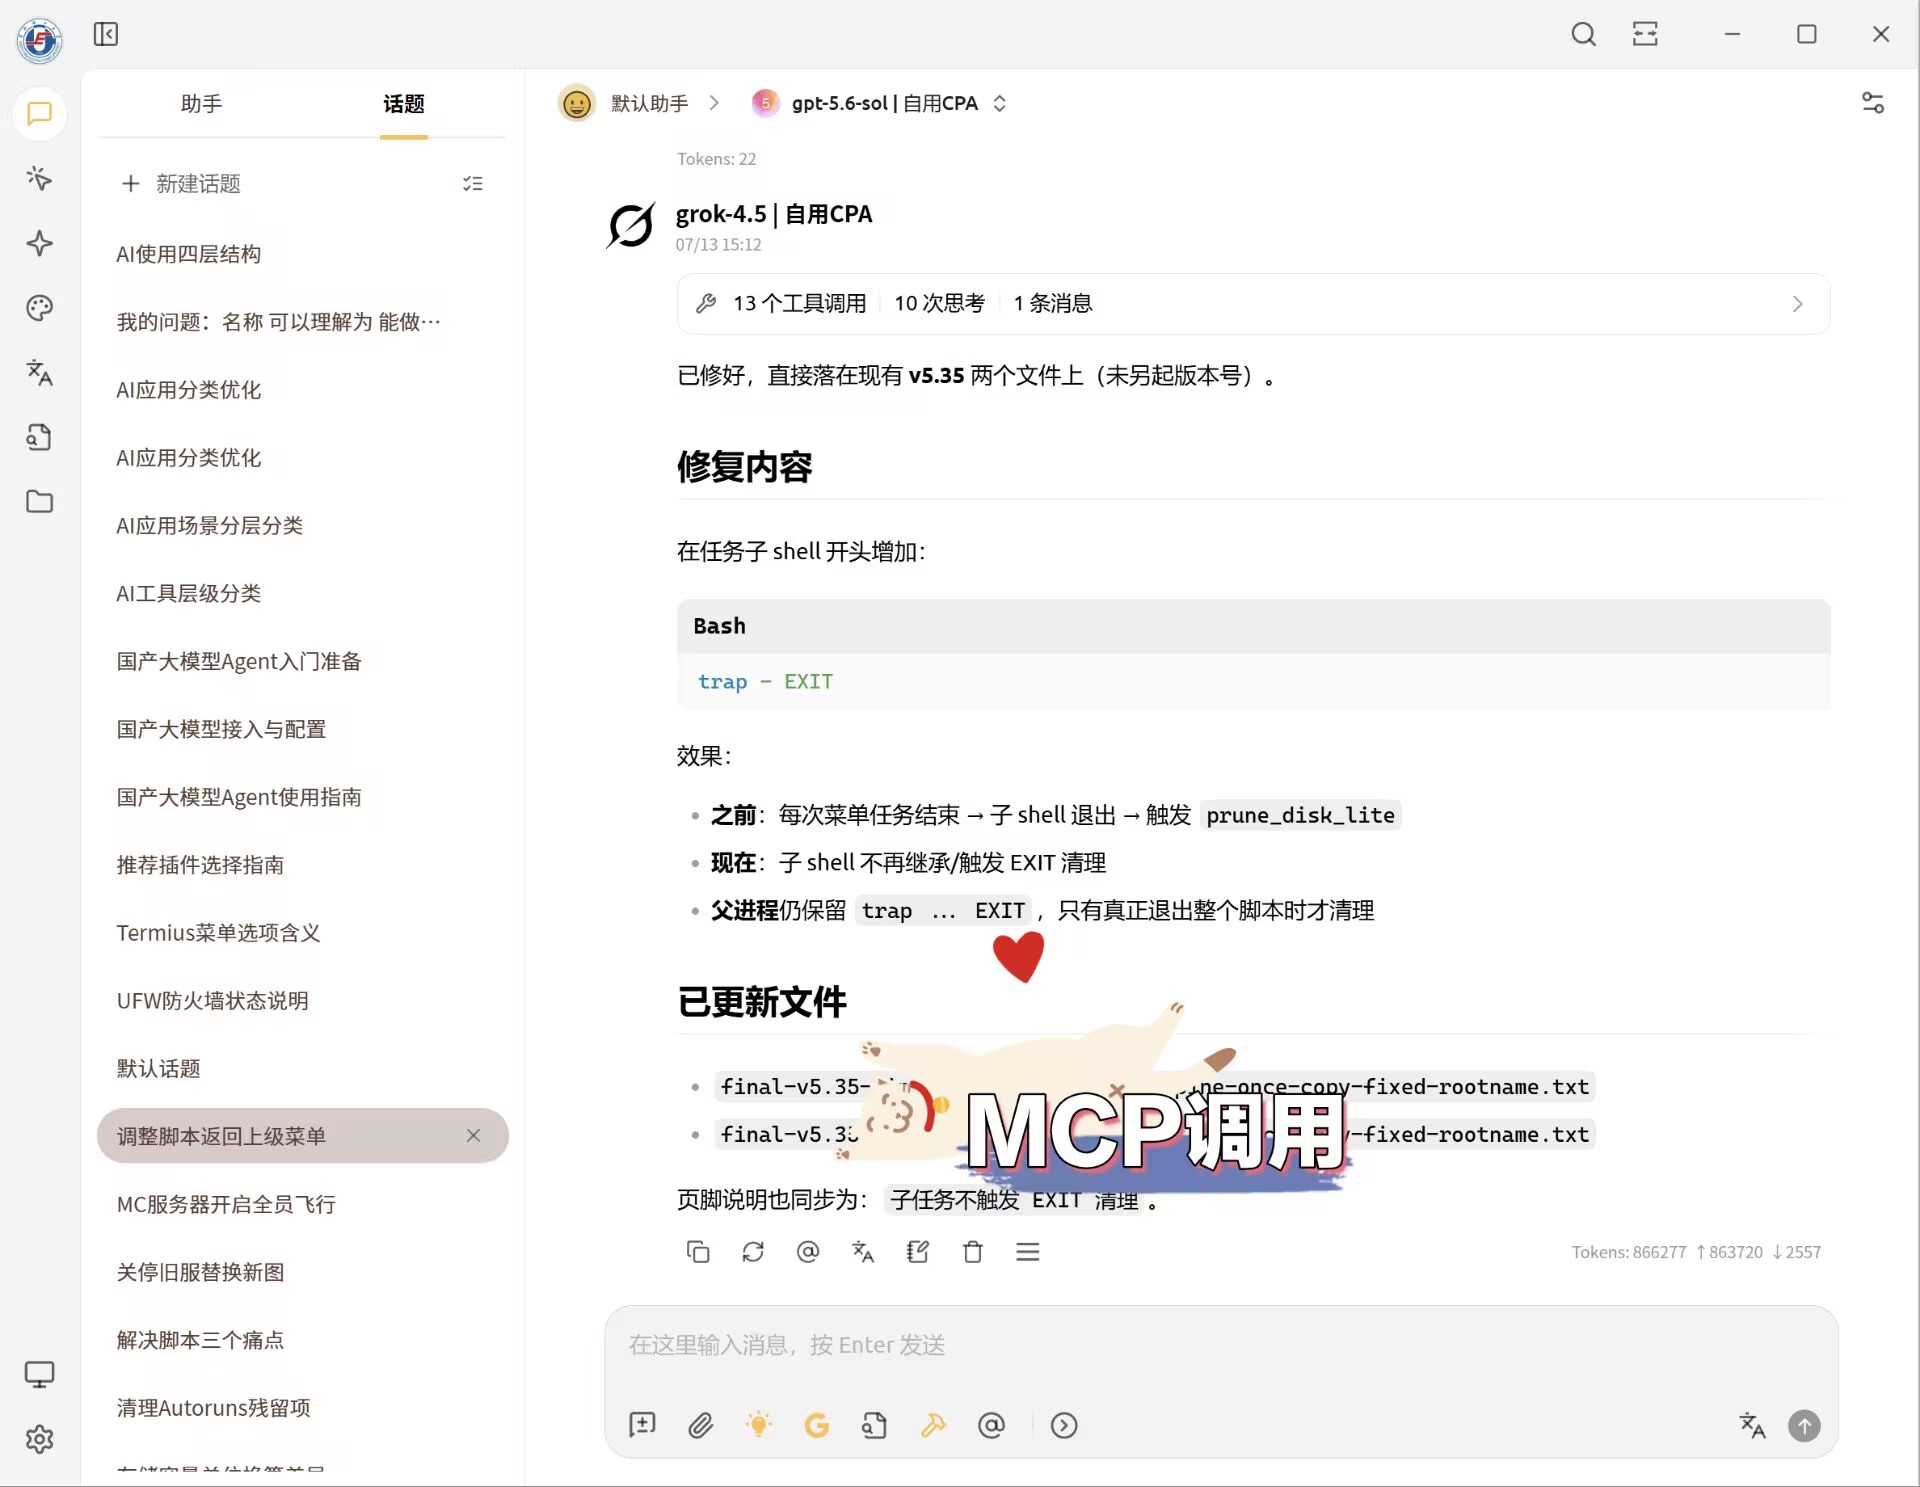Click the @ model mention in input toolbar
Screen dimensions: 1920x1487
click(x=991, y=1425)
